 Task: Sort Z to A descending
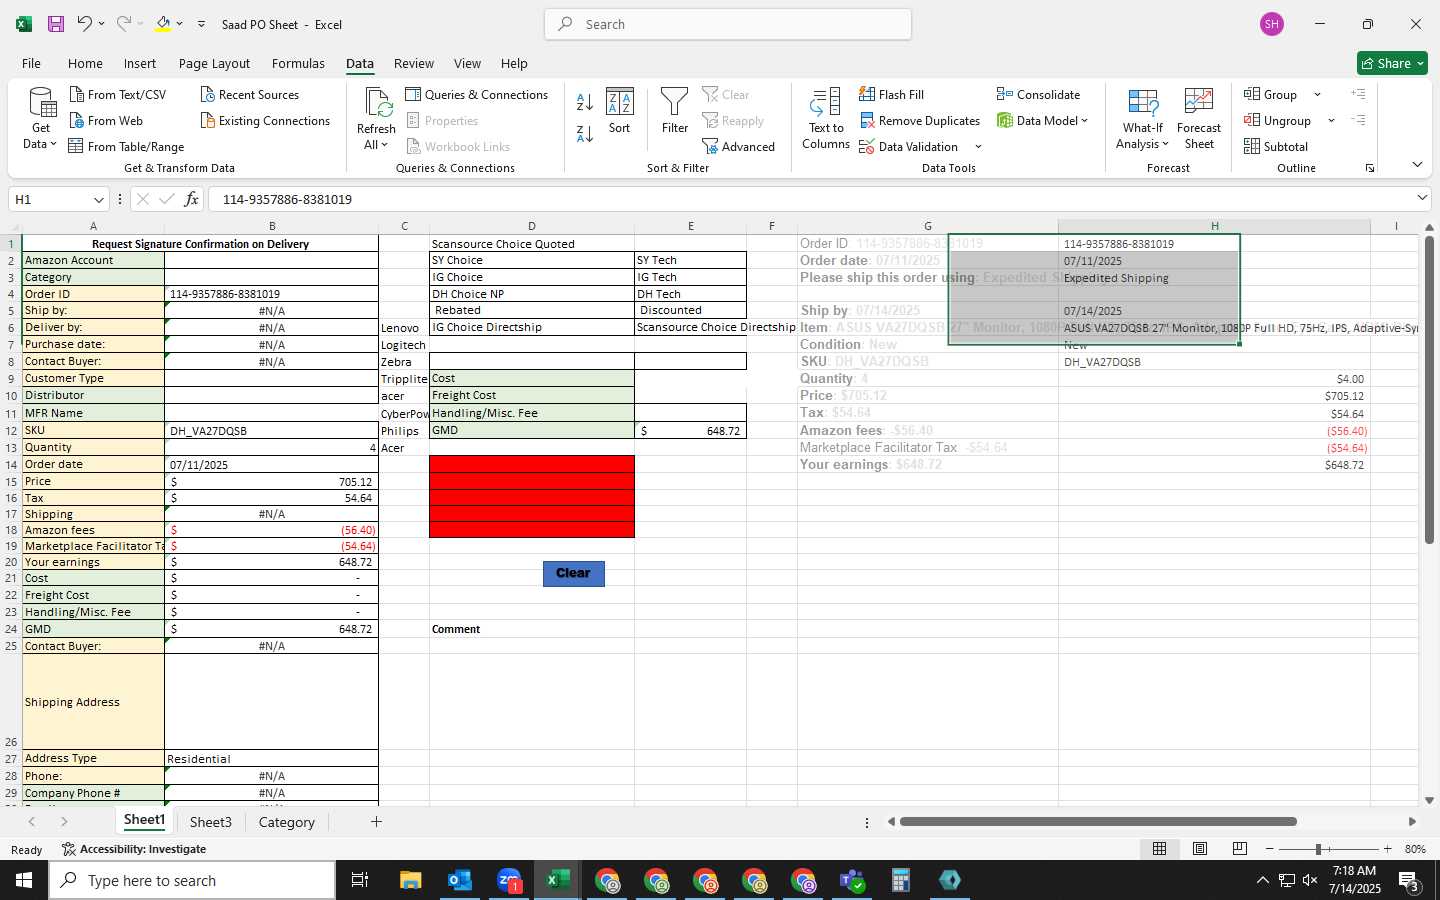(x=585, y=132)
